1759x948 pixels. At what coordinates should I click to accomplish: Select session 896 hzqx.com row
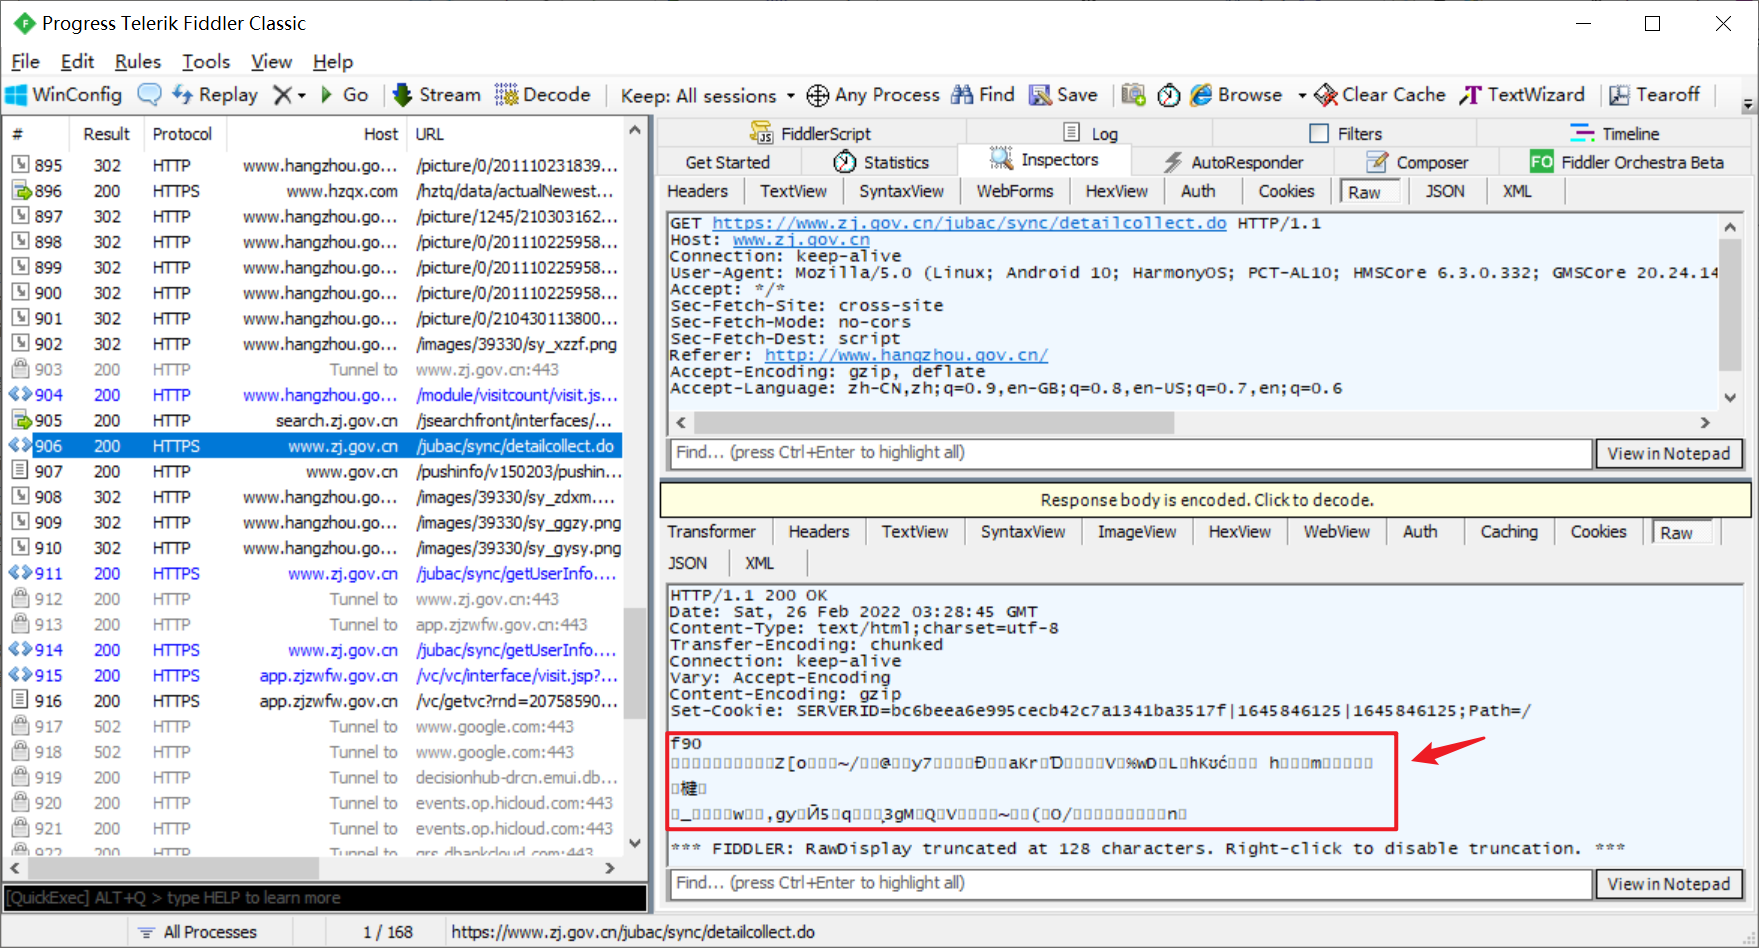315,191
